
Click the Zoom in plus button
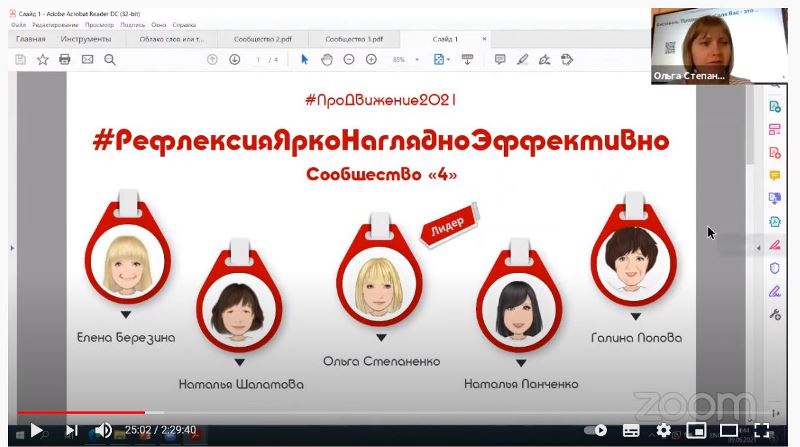click(x=371, y=60)
